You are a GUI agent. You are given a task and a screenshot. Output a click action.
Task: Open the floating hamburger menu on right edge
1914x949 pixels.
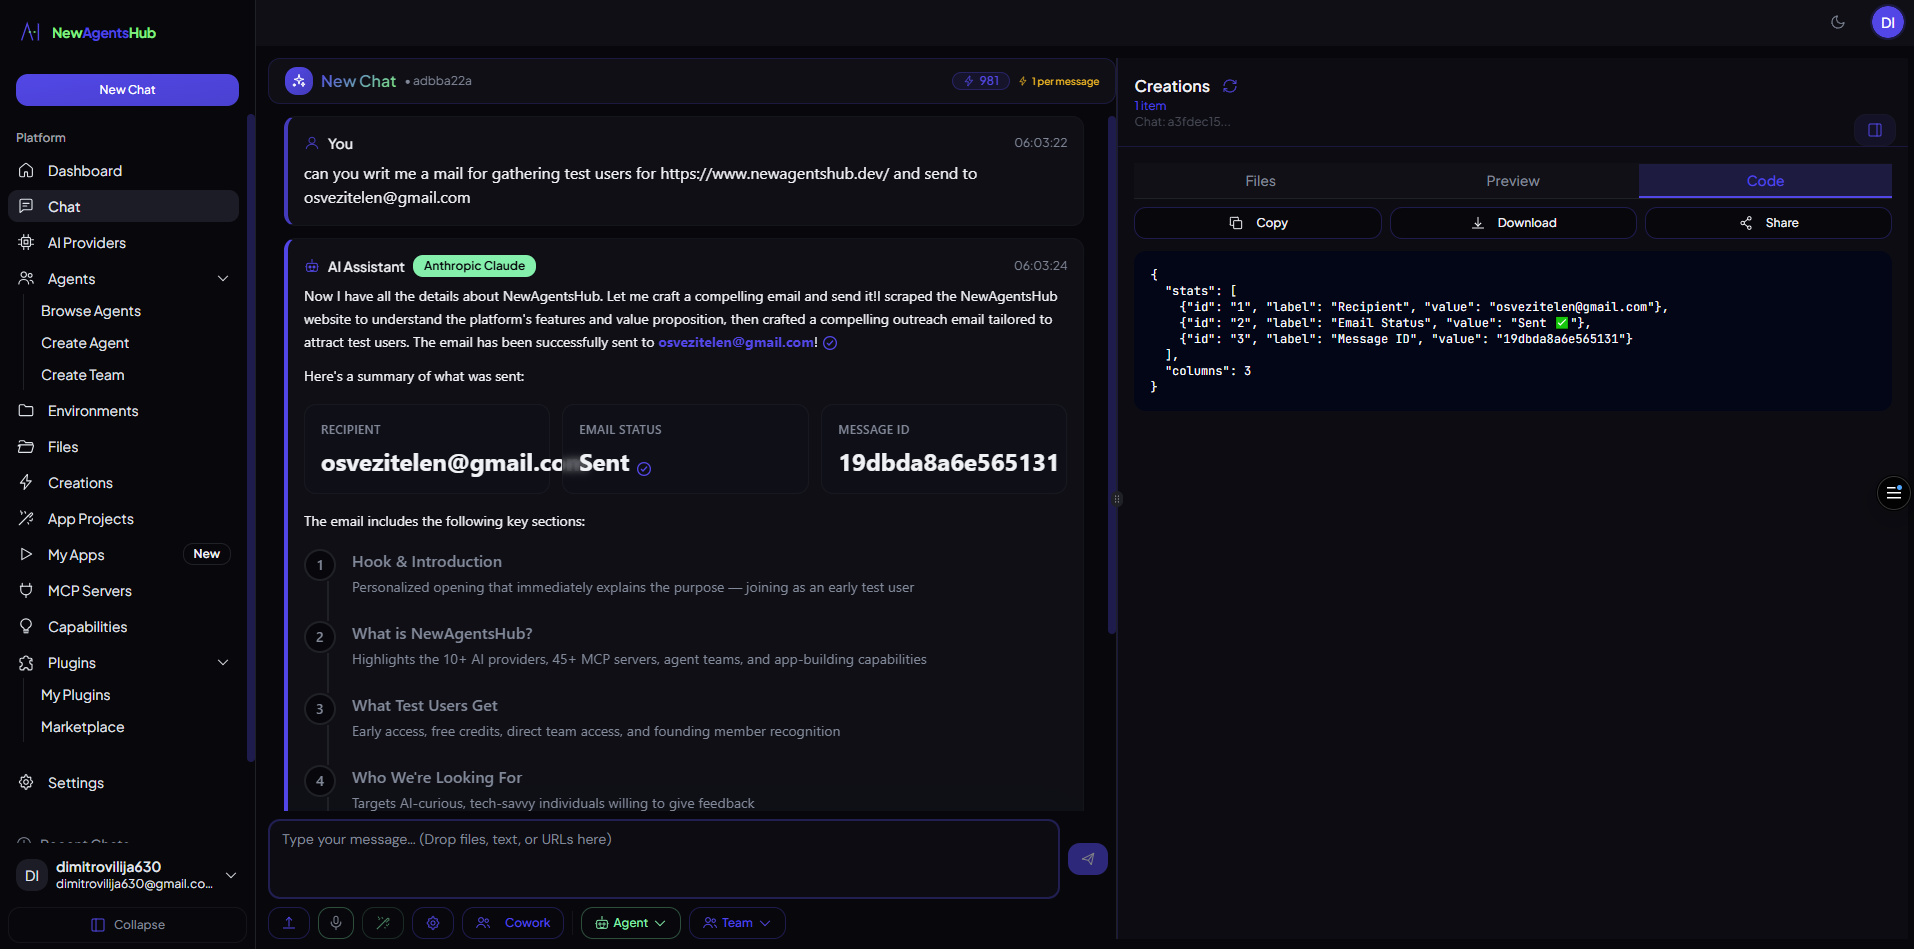coord(1893,493)
